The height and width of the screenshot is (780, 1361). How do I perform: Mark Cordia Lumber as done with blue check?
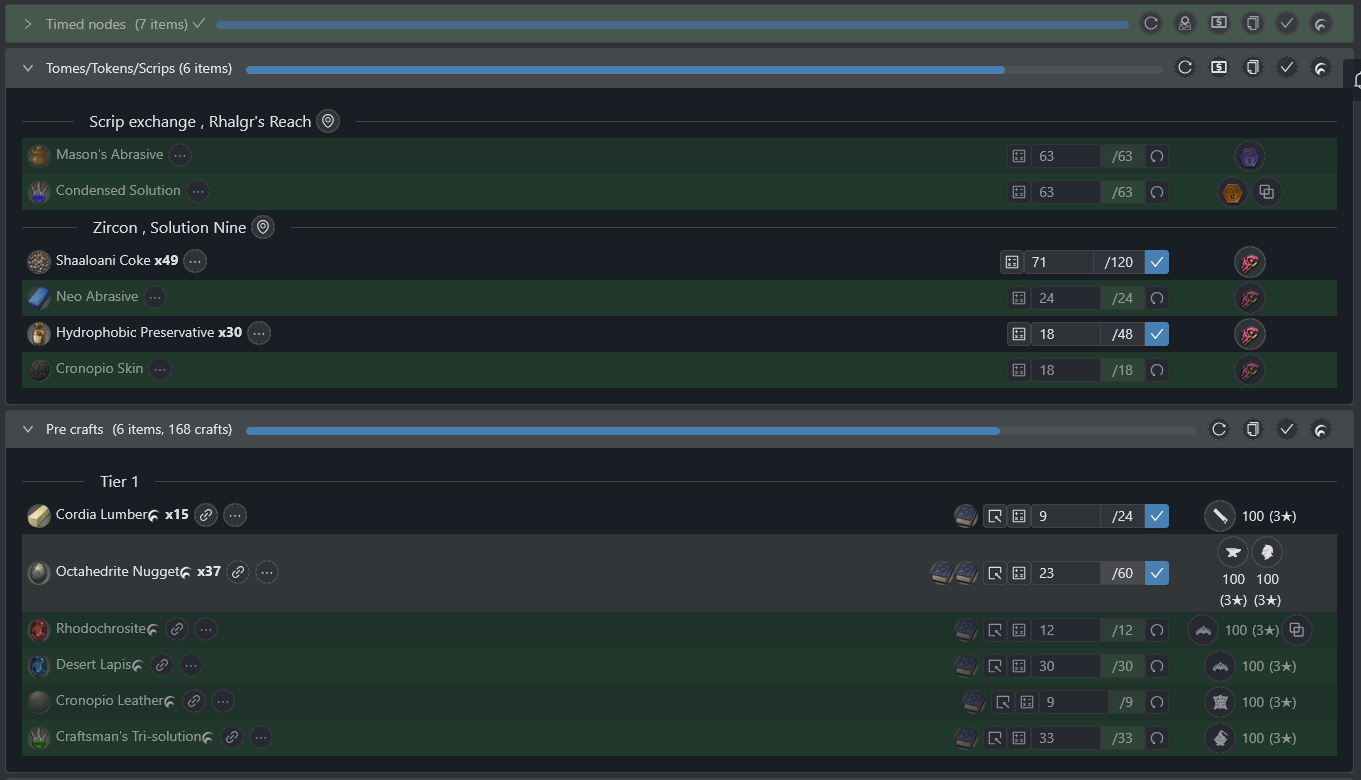1157,516
